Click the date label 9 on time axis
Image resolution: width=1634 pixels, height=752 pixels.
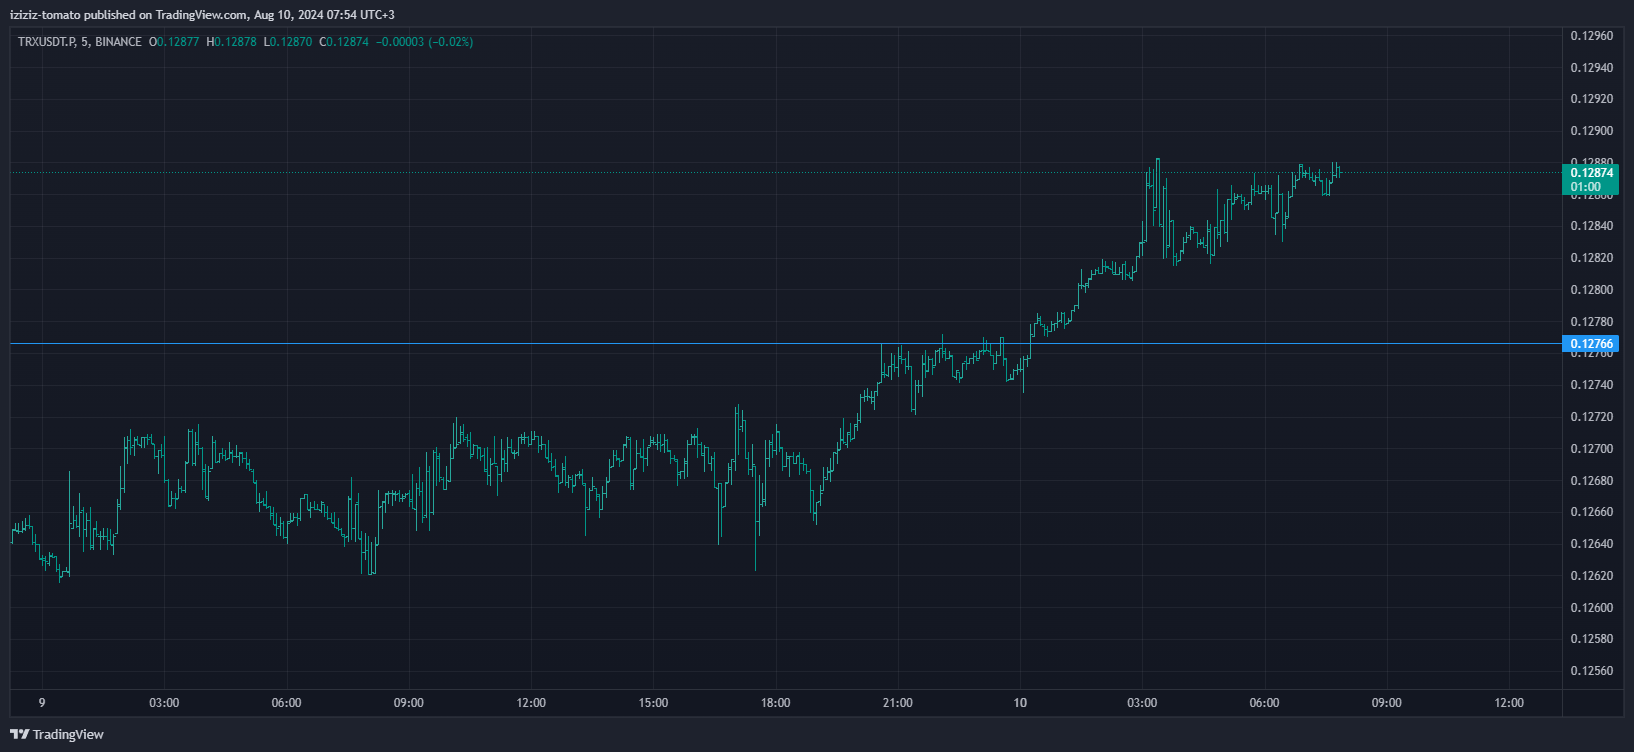(x=42, y=703)
